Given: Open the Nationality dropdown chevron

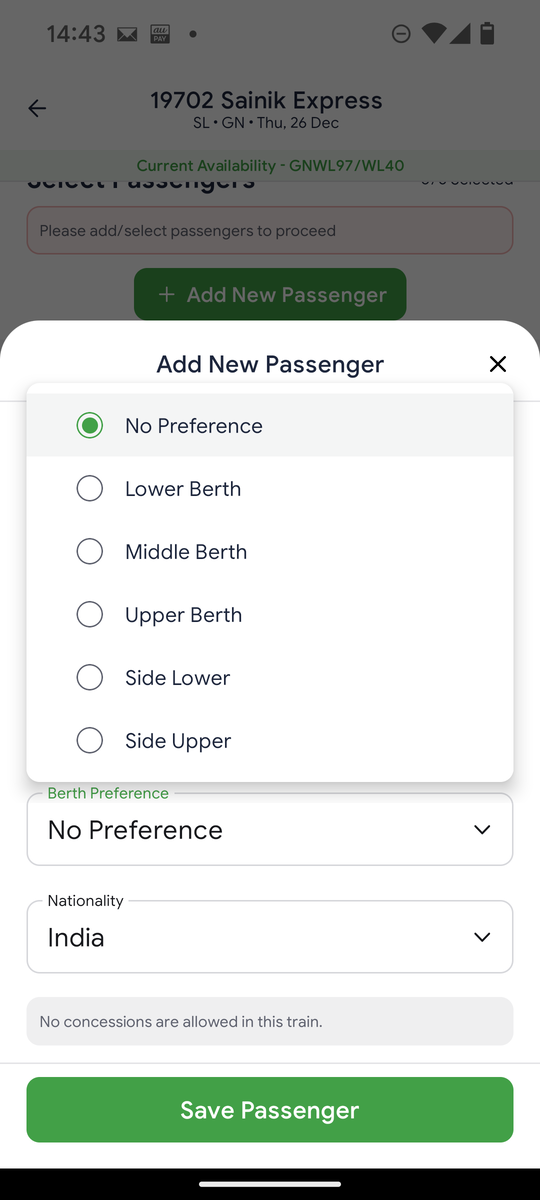Looking at the screenshot, I should 482,937.
